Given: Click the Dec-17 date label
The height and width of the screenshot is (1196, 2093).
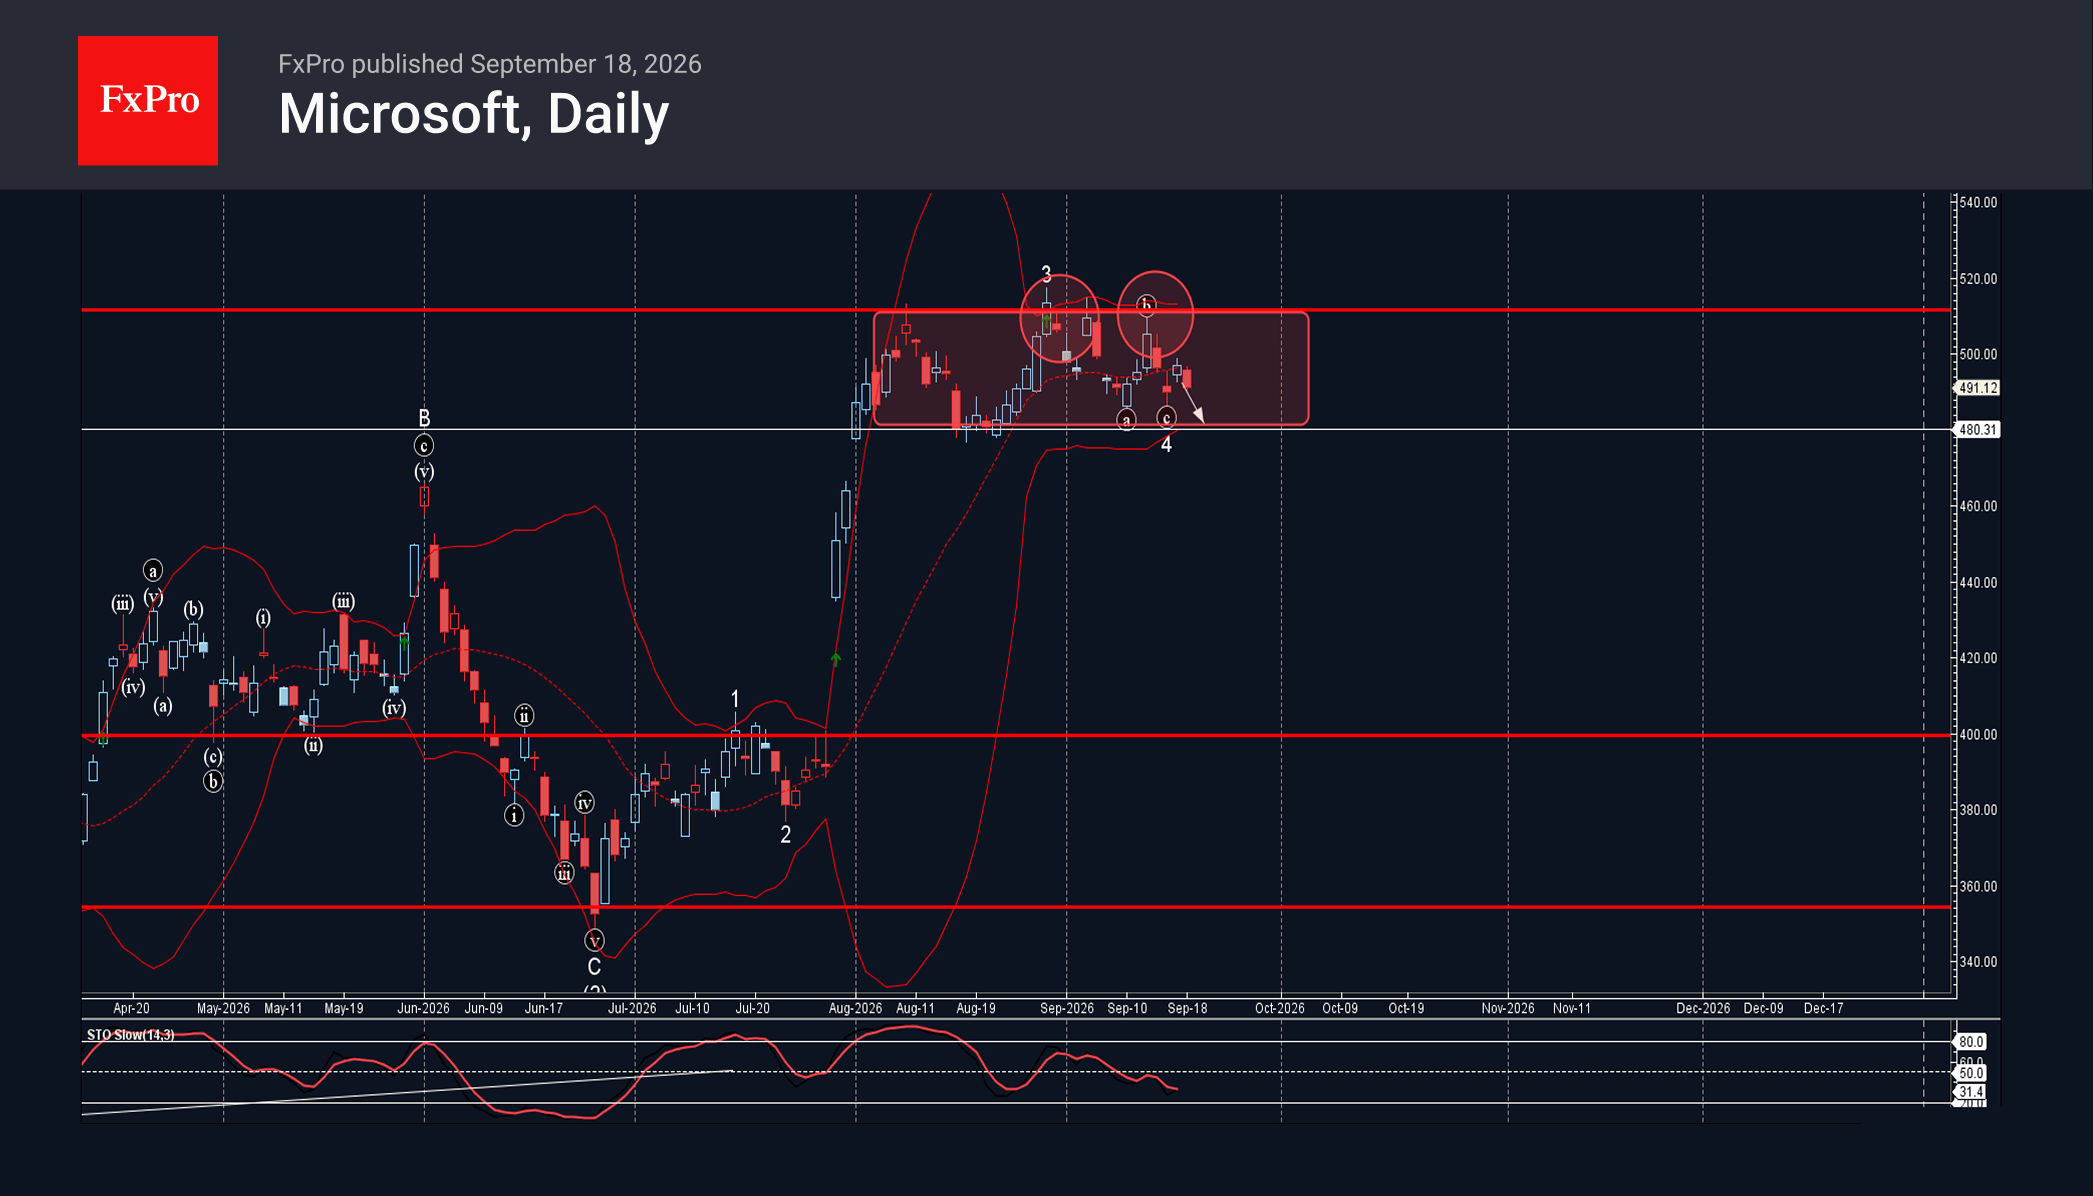Looking at the screenshot, I should 1824,1009.
